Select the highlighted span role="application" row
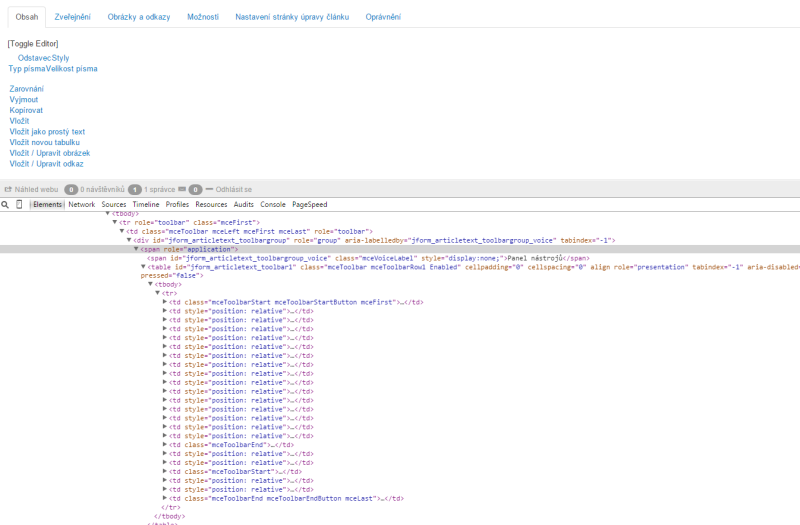The width and height of the screenshot is (800, 525). tap(400, 249)
